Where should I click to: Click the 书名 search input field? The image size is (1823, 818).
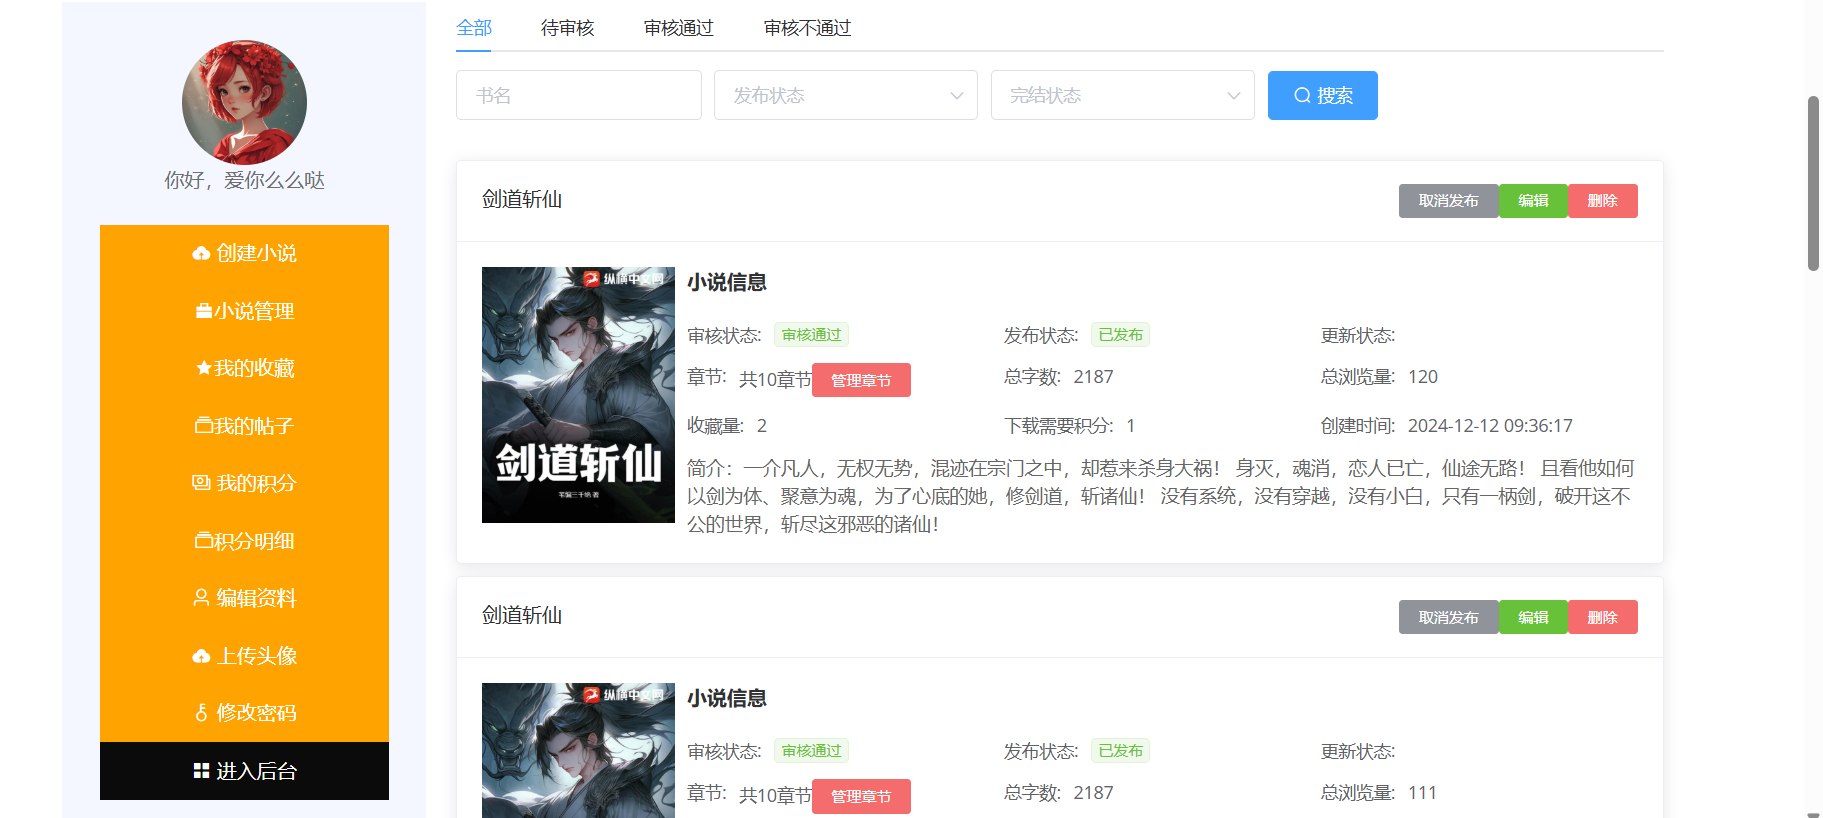tap(579, 95)
